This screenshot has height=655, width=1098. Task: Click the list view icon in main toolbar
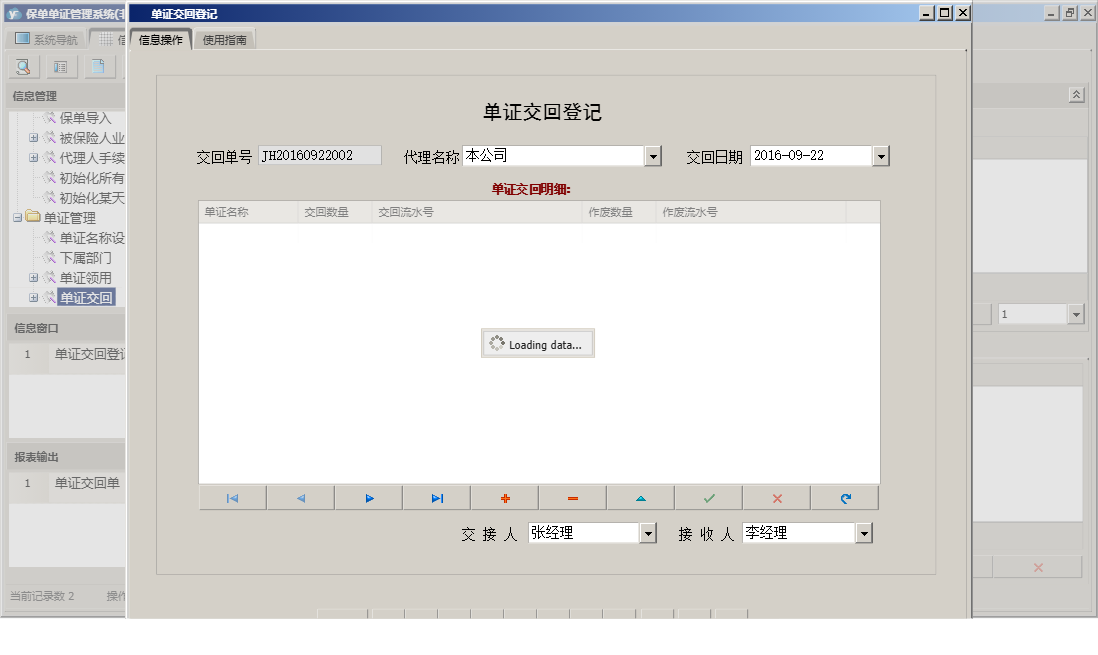point(61,67)
